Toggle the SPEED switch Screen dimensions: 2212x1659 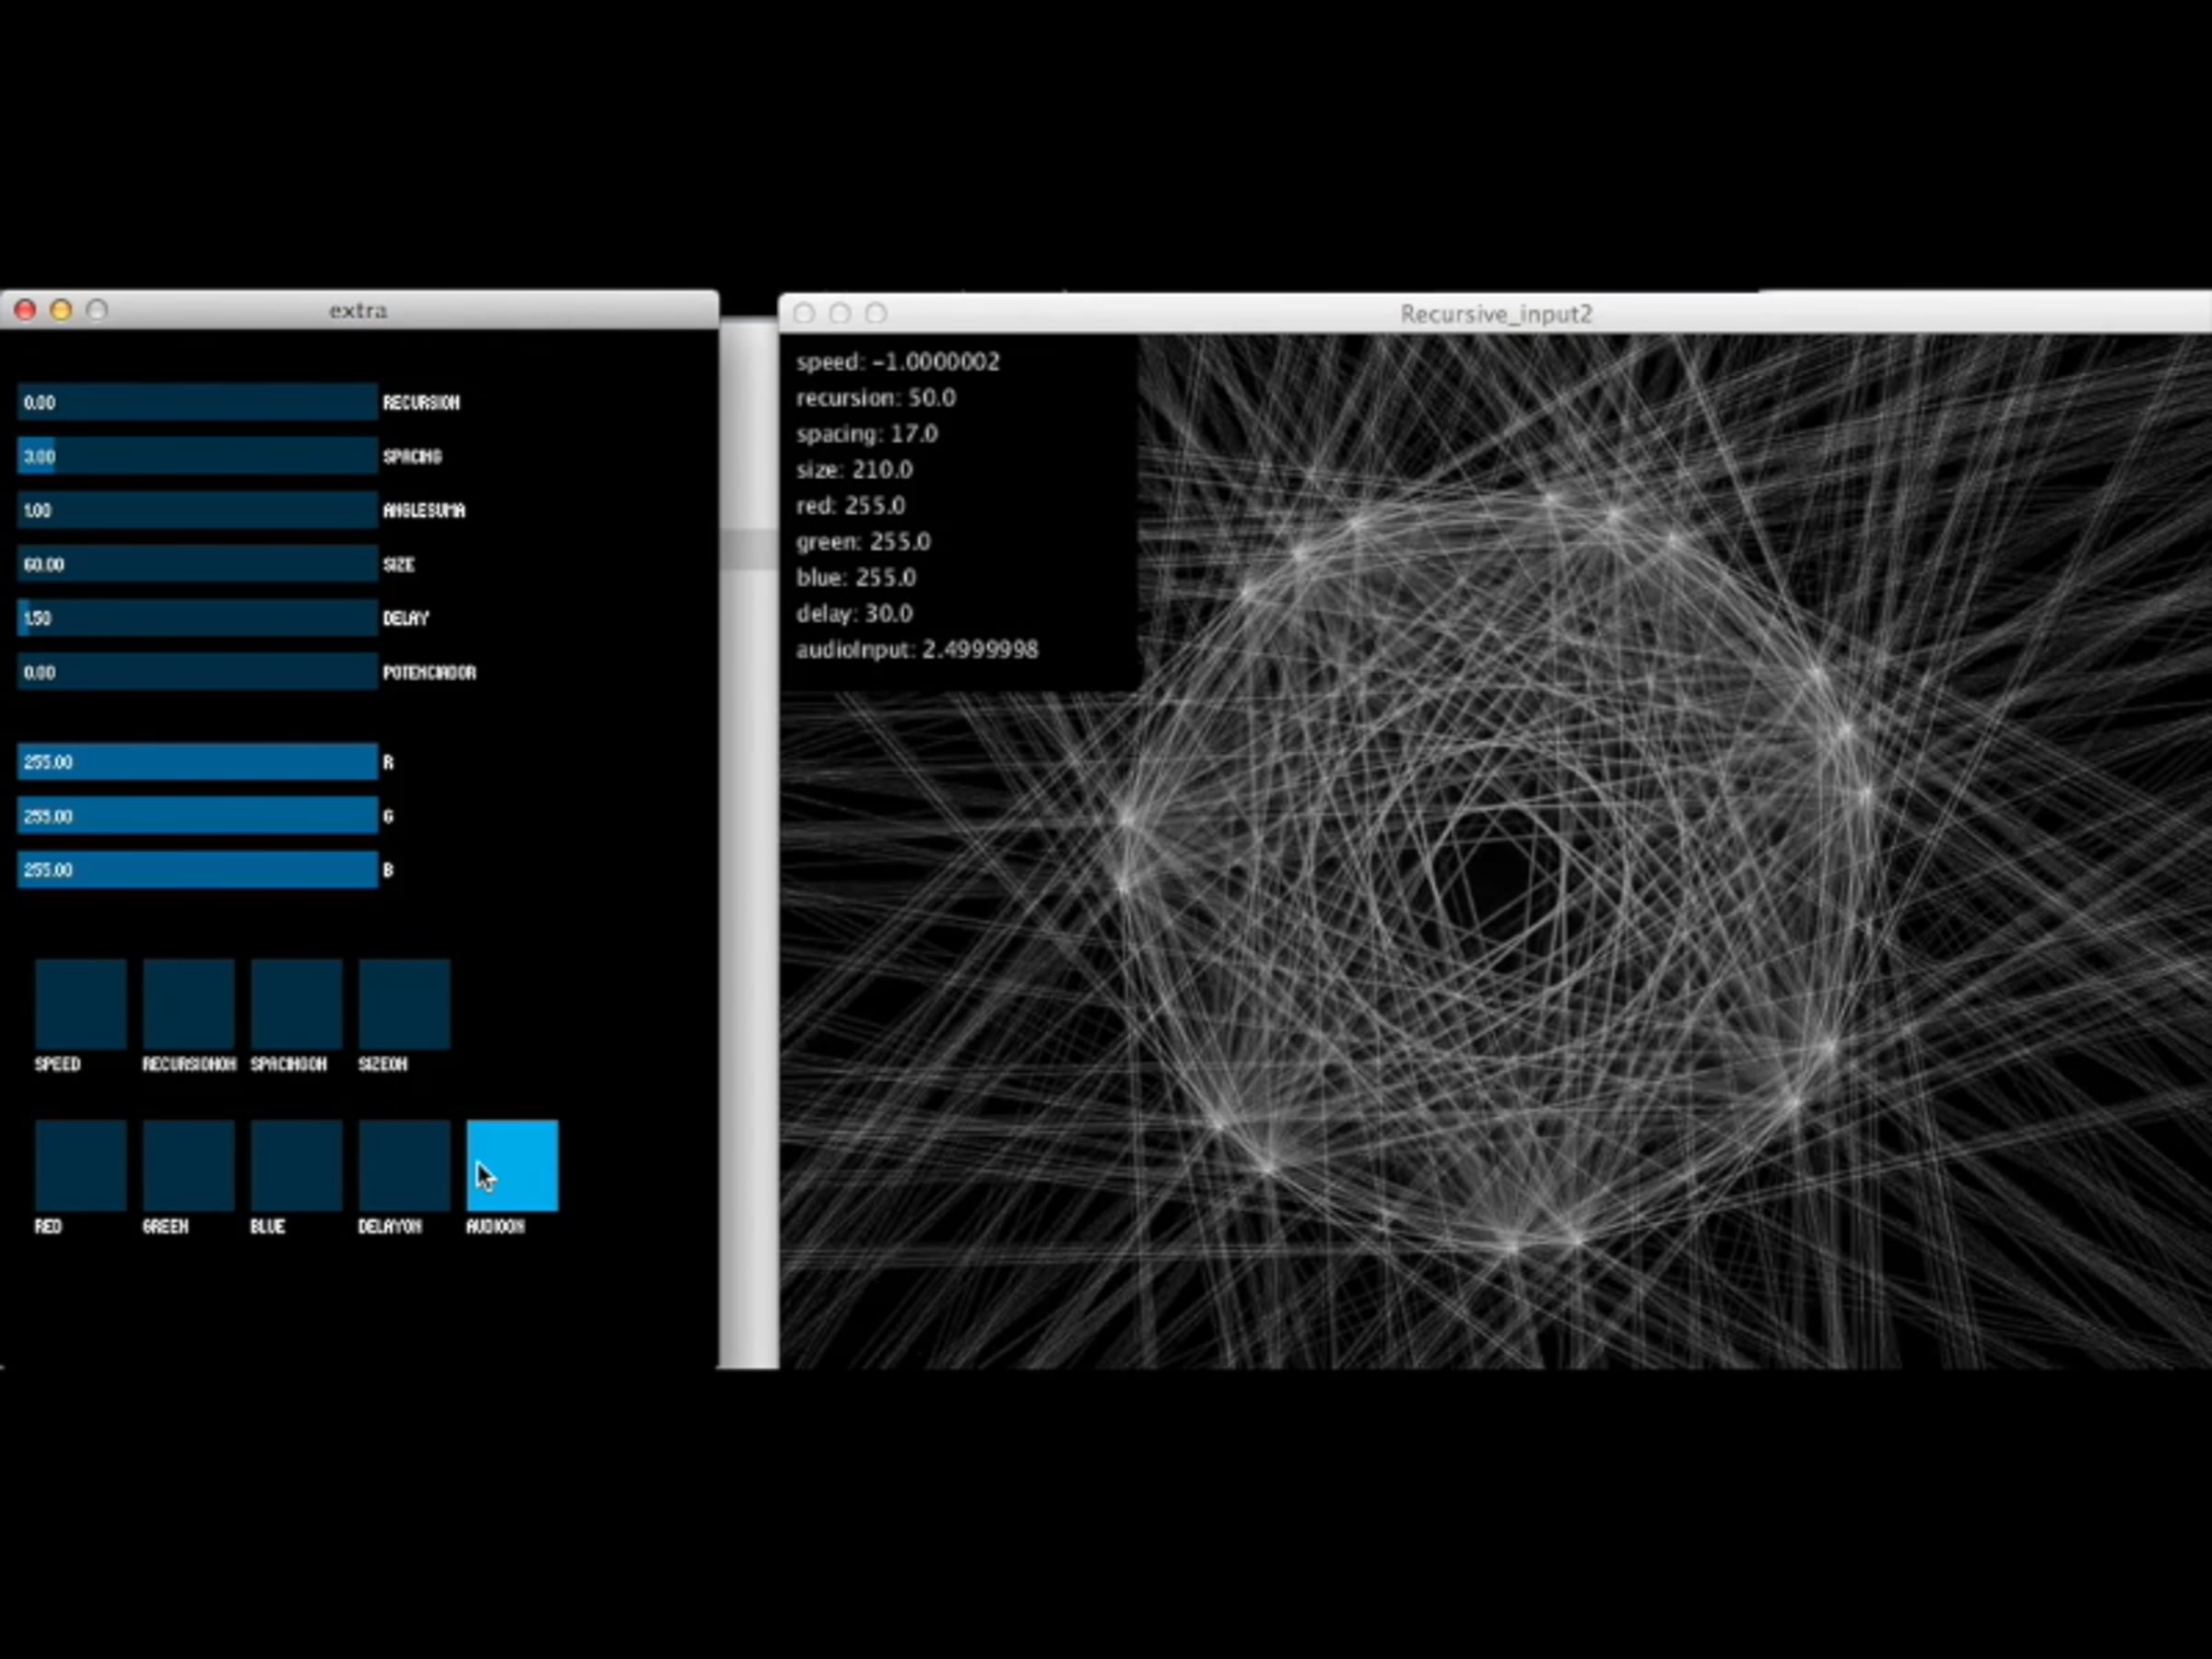pyautogui.click(x=81, y=1004)
